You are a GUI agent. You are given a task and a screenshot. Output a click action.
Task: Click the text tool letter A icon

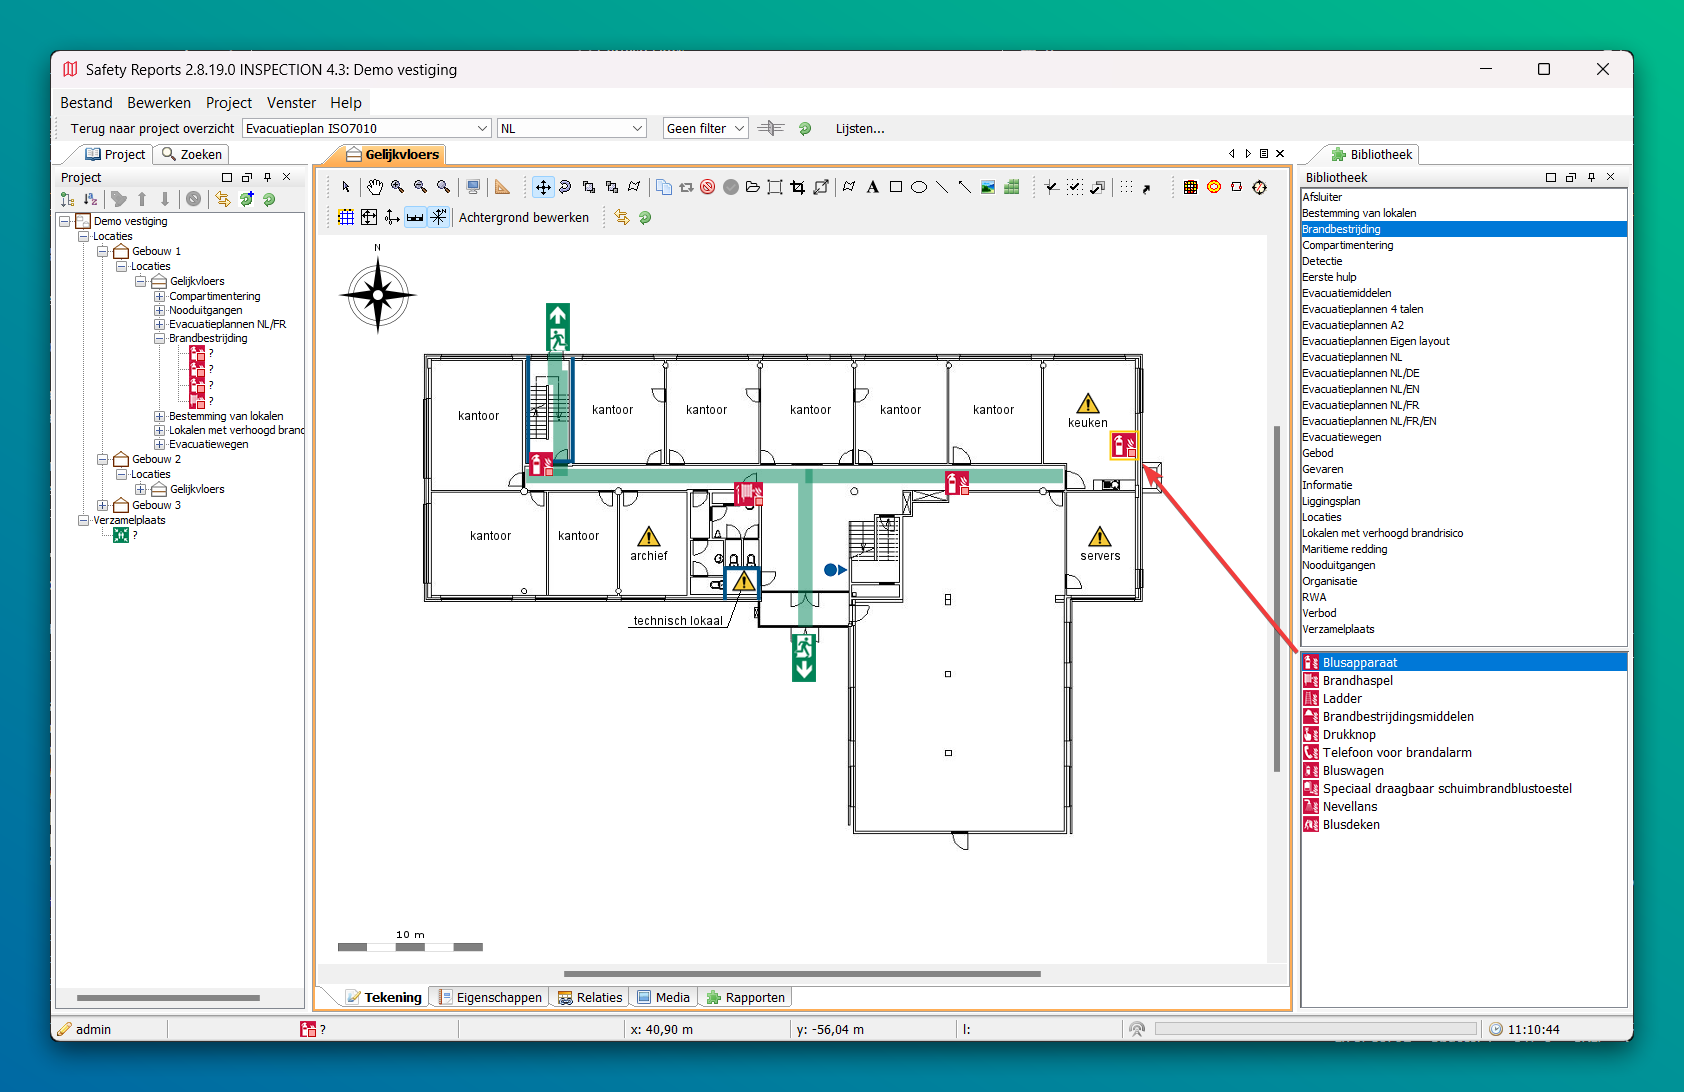pyautogui.click(x=872, y=187)
